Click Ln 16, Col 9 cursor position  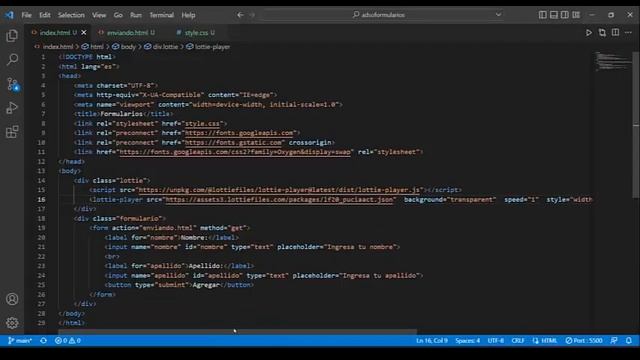click(432, 340)
